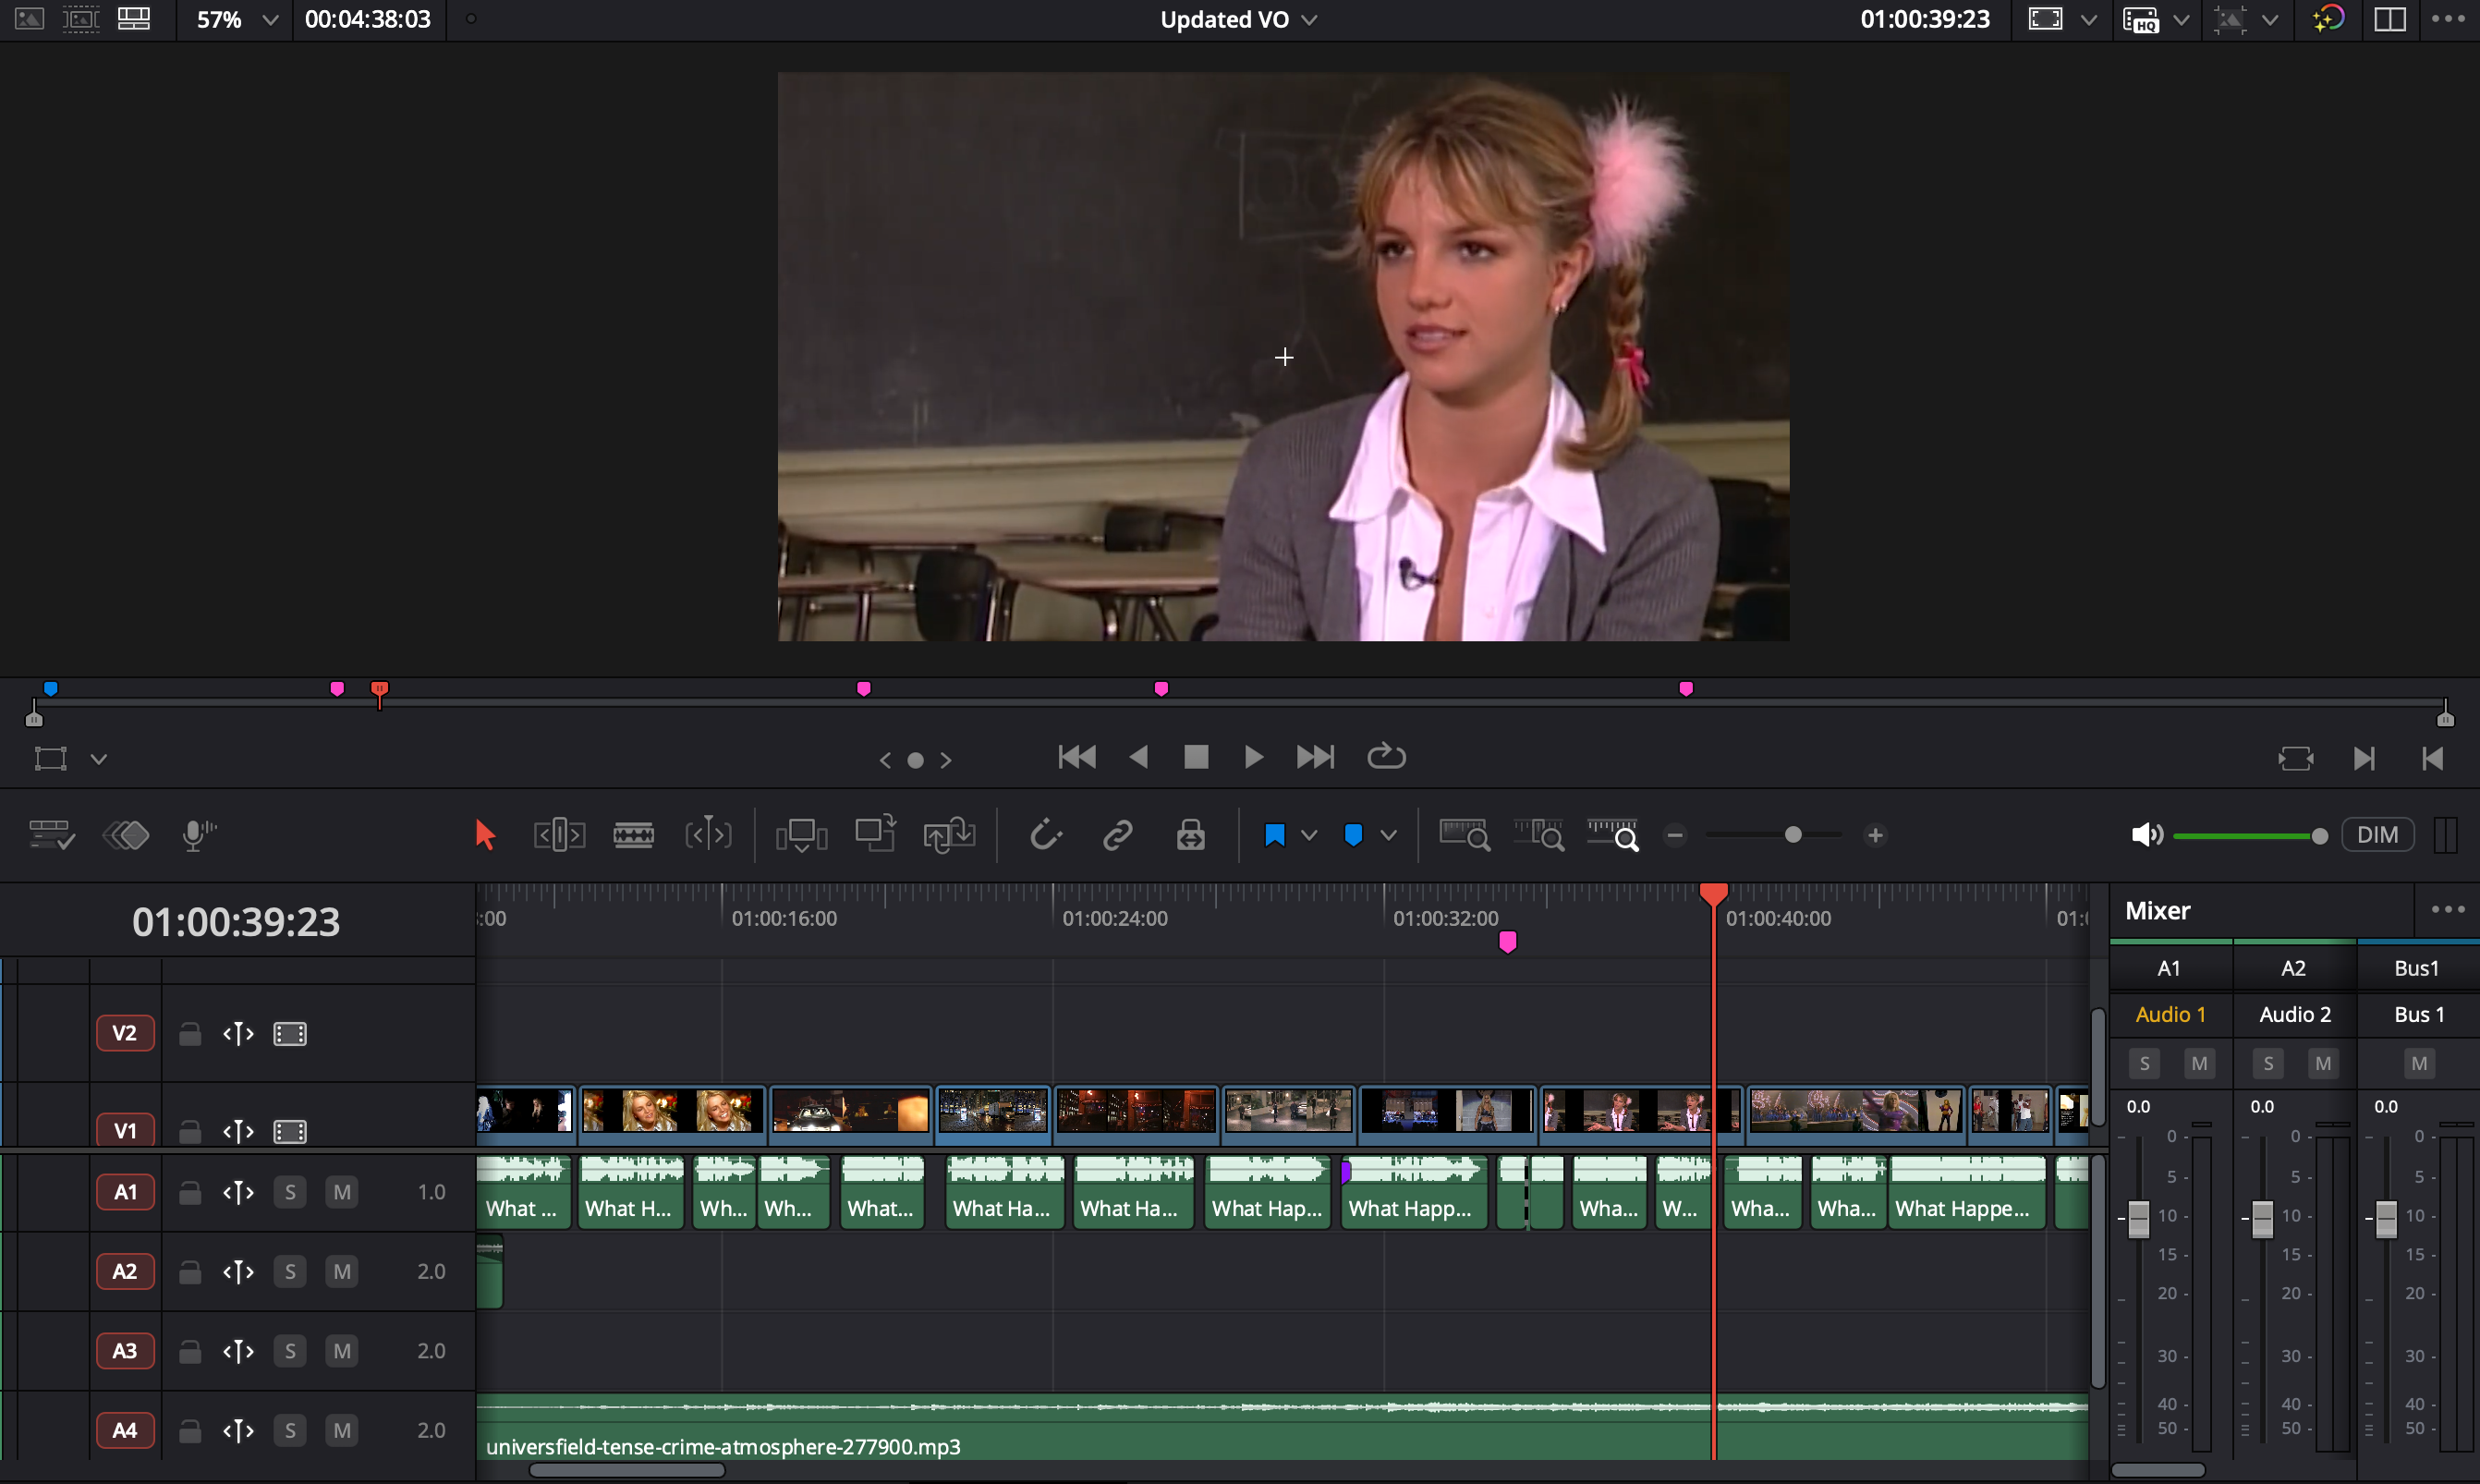Open proxy HQ playback dropdown

tap(2181, 19)
